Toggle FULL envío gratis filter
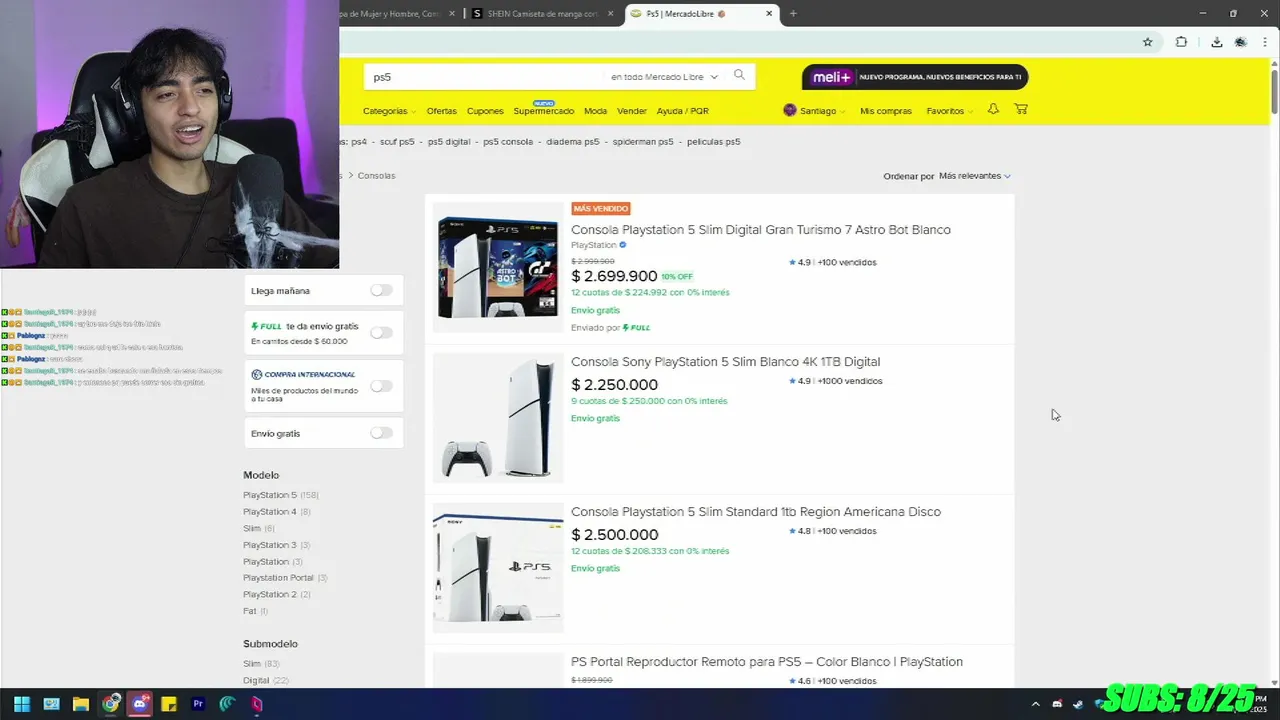Viewport: 1280px width, 720px height. [381, 332]
